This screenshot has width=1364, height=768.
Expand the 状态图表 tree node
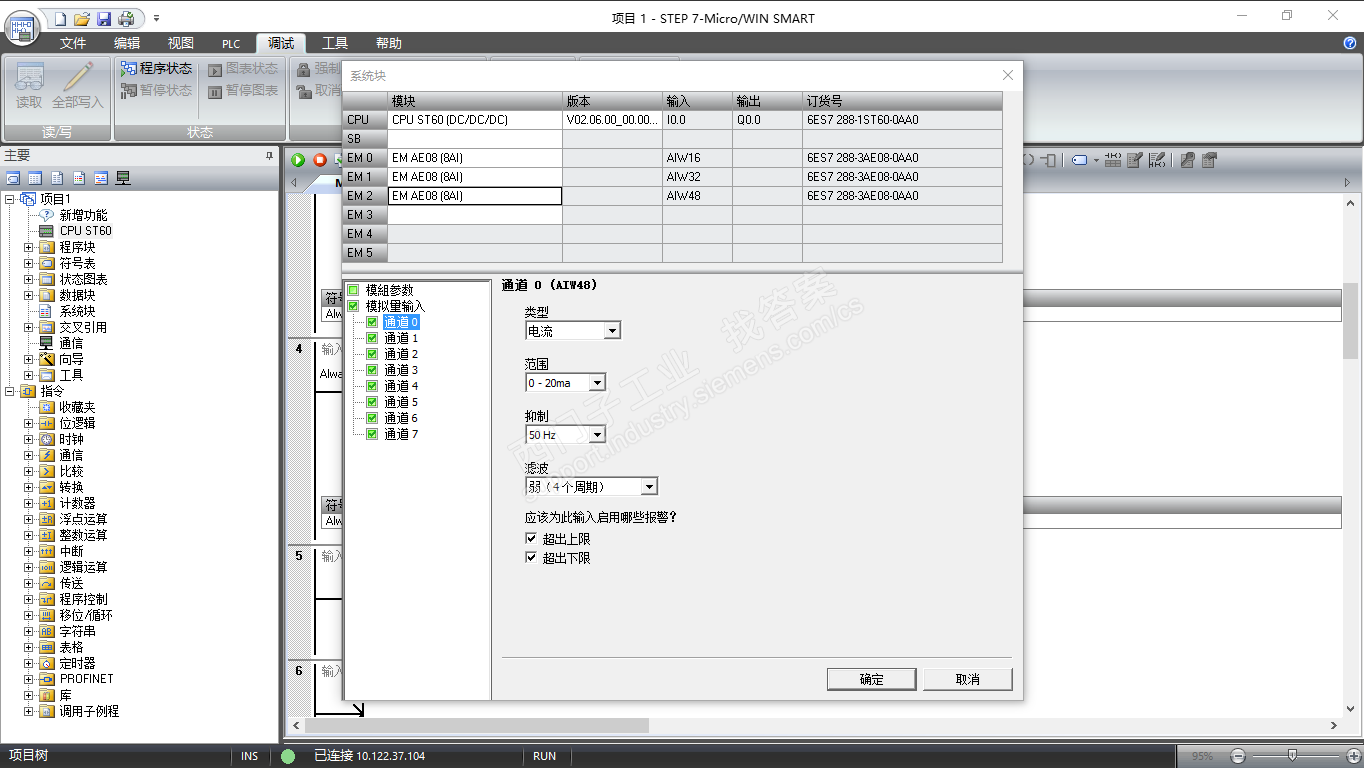(29, 279)
